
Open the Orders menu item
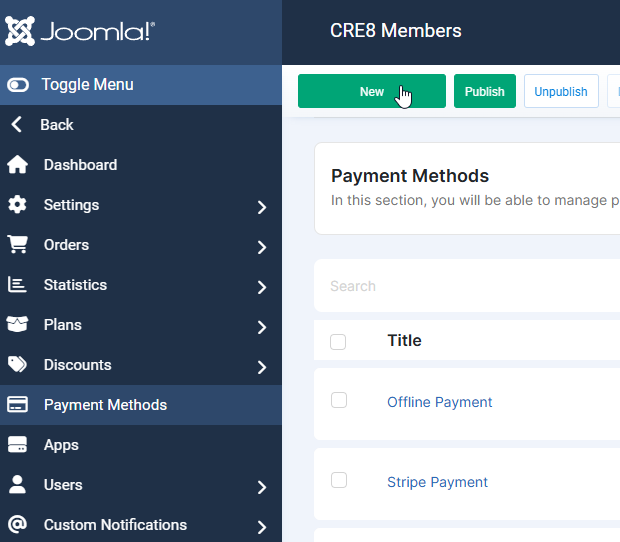coord(141,245)
